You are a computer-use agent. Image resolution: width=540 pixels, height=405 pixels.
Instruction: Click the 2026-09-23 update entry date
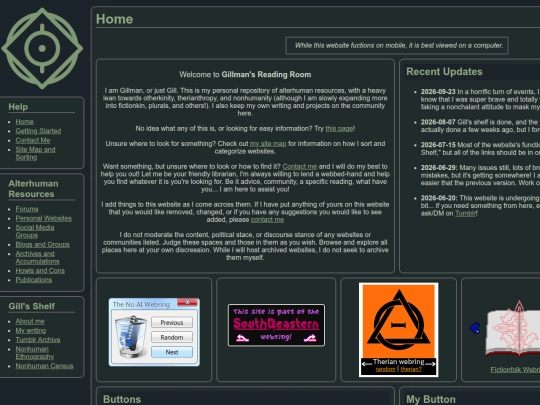pos(438,92)
